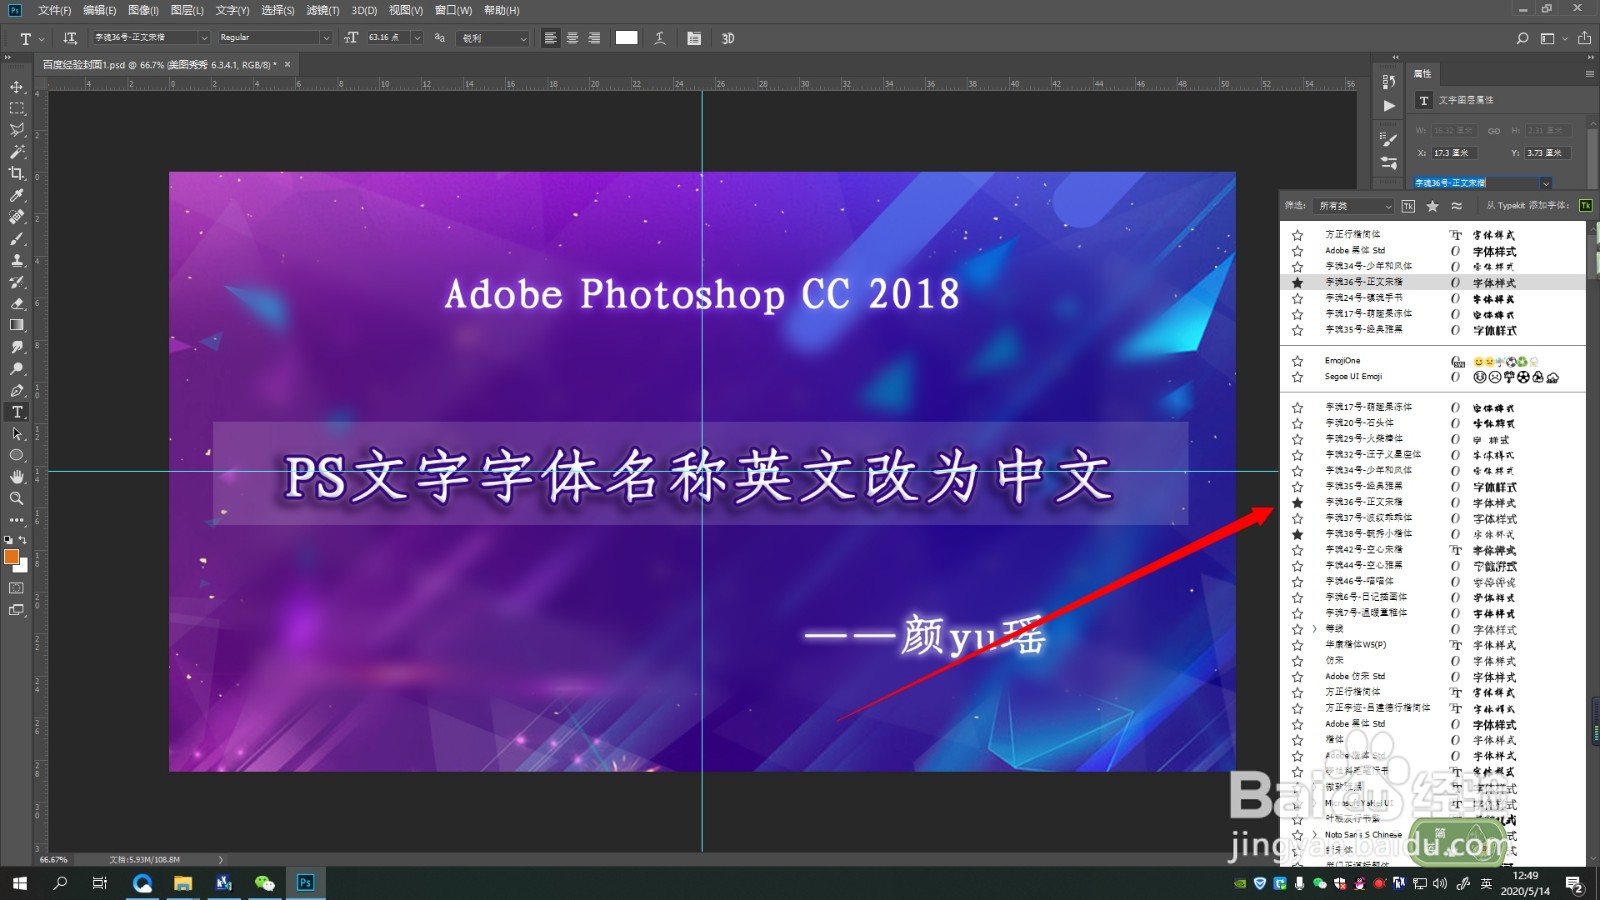Choose the 华康楷体W5(P) font
This screenshot has width=1600, height=900.
1356,645
